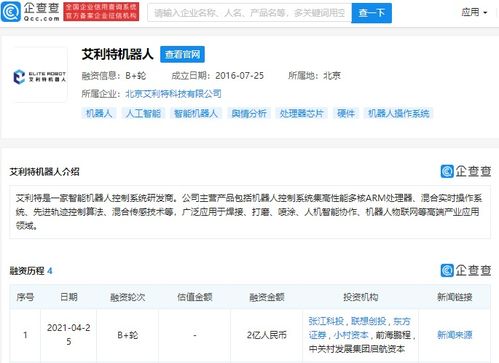Click the B+轮 cell in row 1

tap(128, 335)
